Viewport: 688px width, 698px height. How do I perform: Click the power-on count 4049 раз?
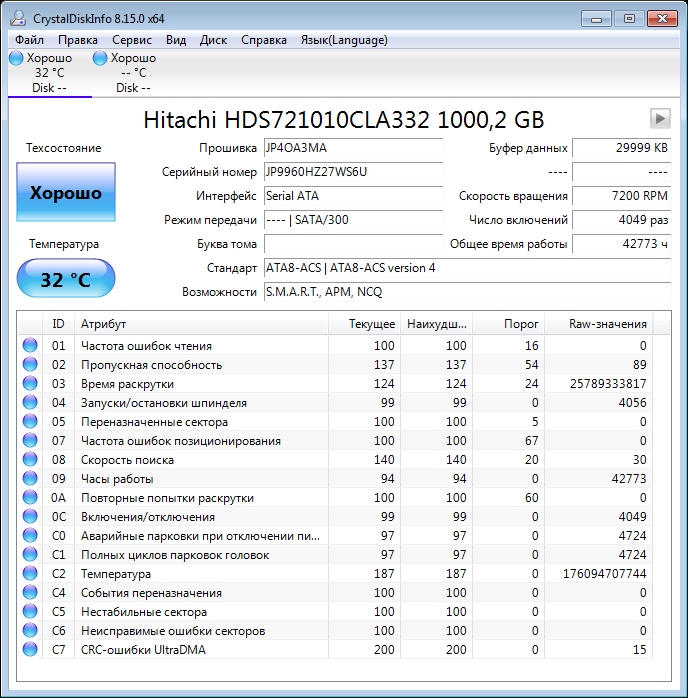click(x=622, y=220)
